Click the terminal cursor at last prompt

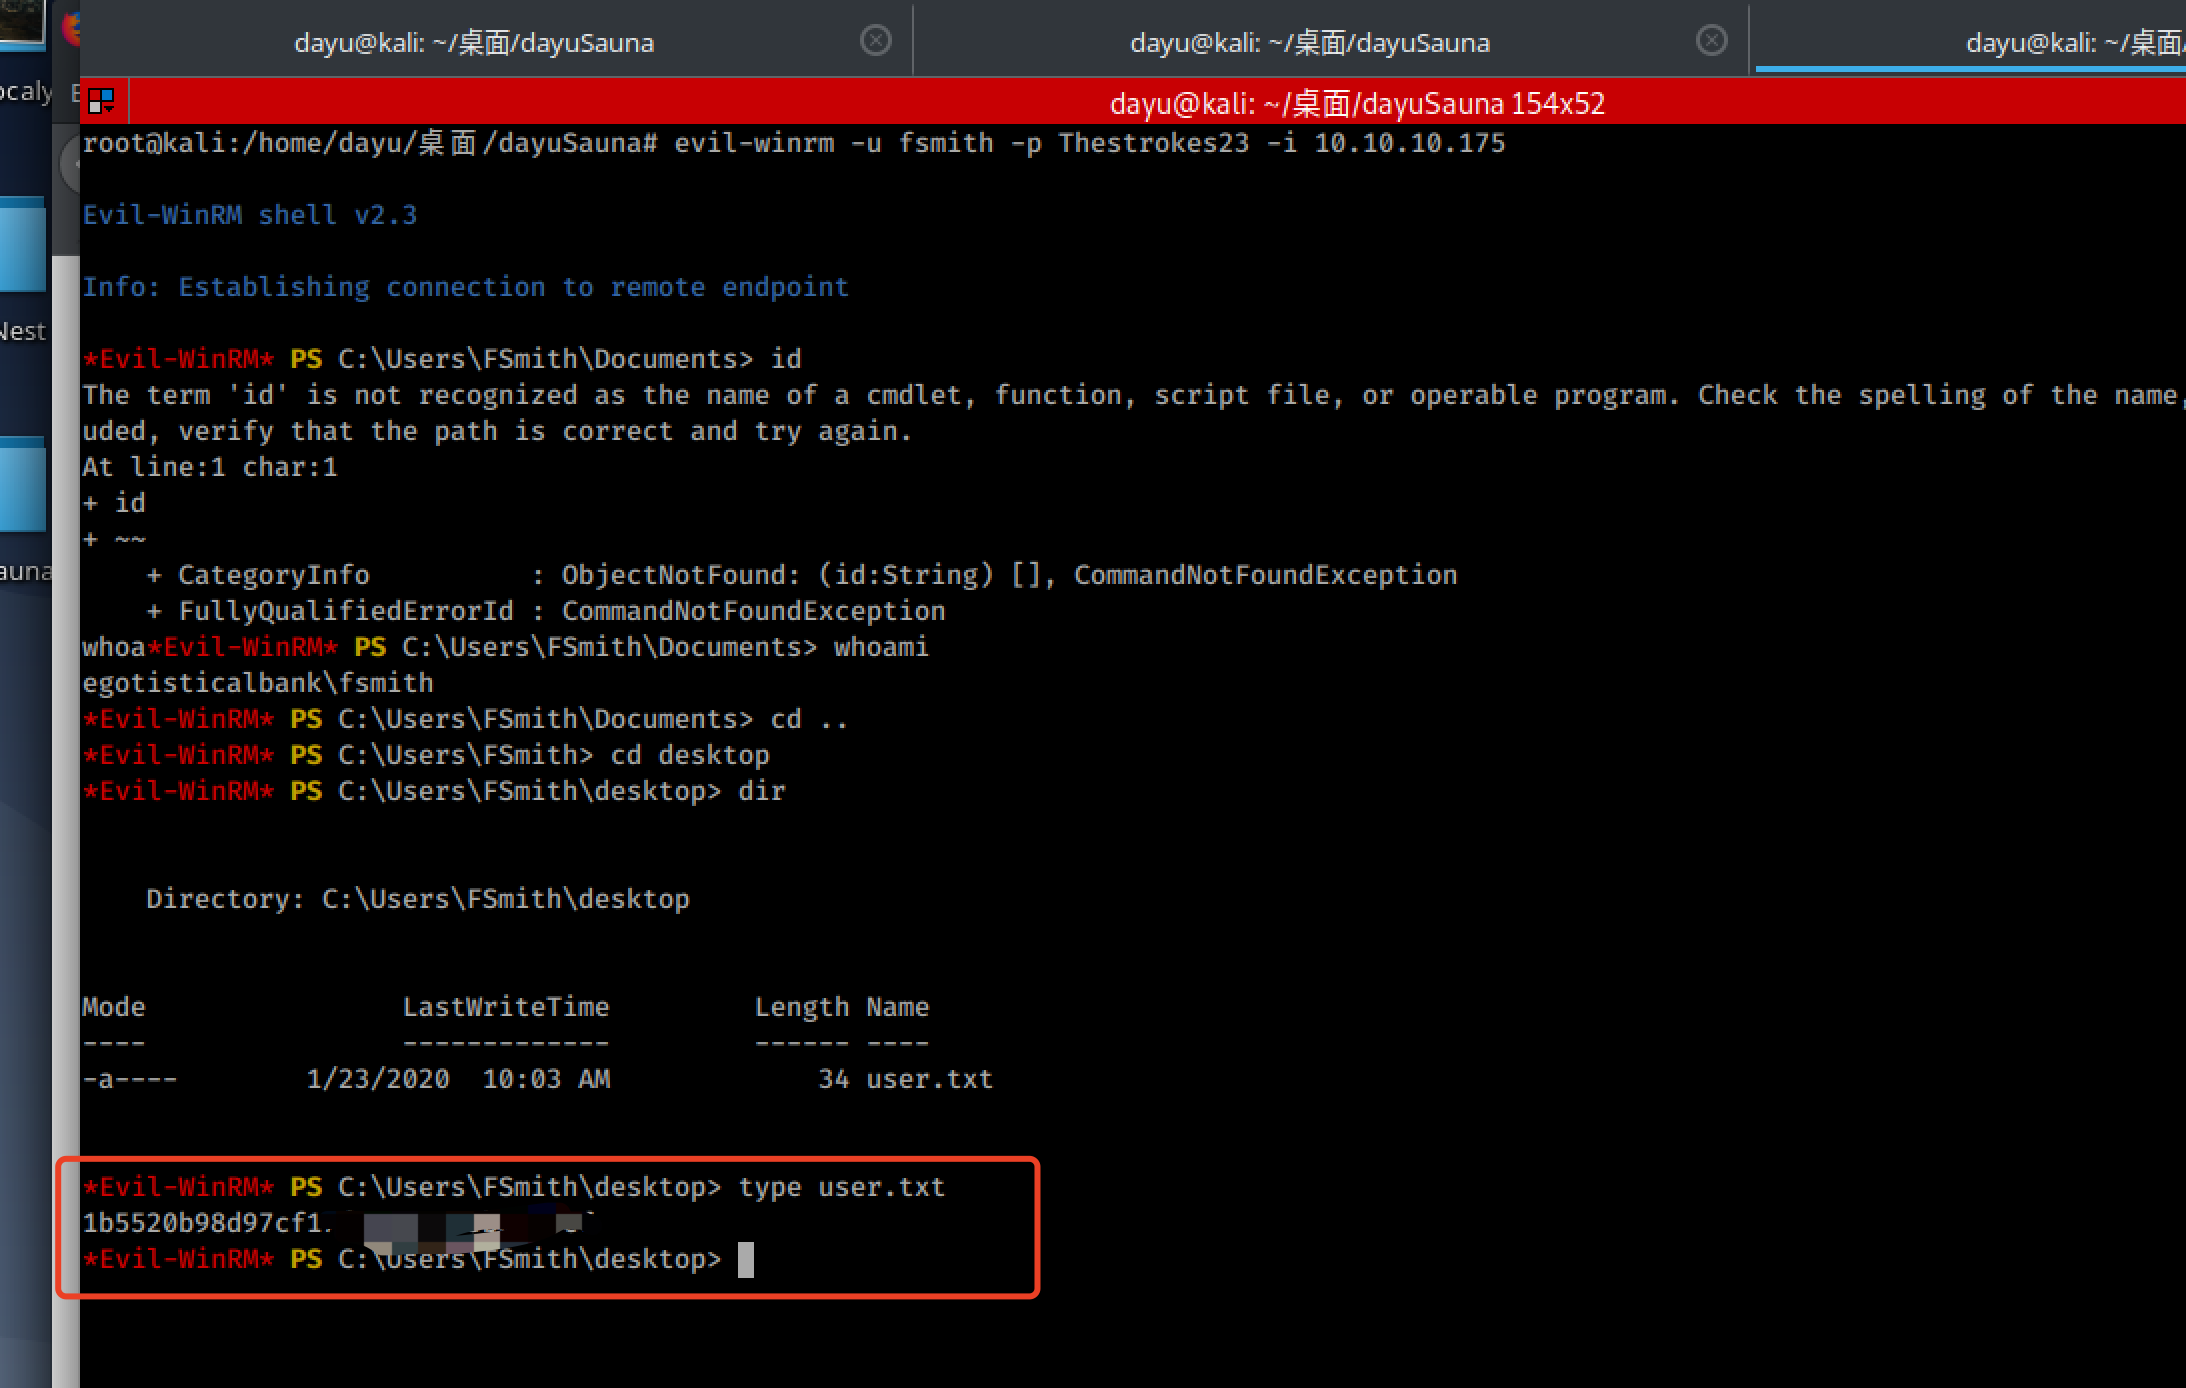746,1259
